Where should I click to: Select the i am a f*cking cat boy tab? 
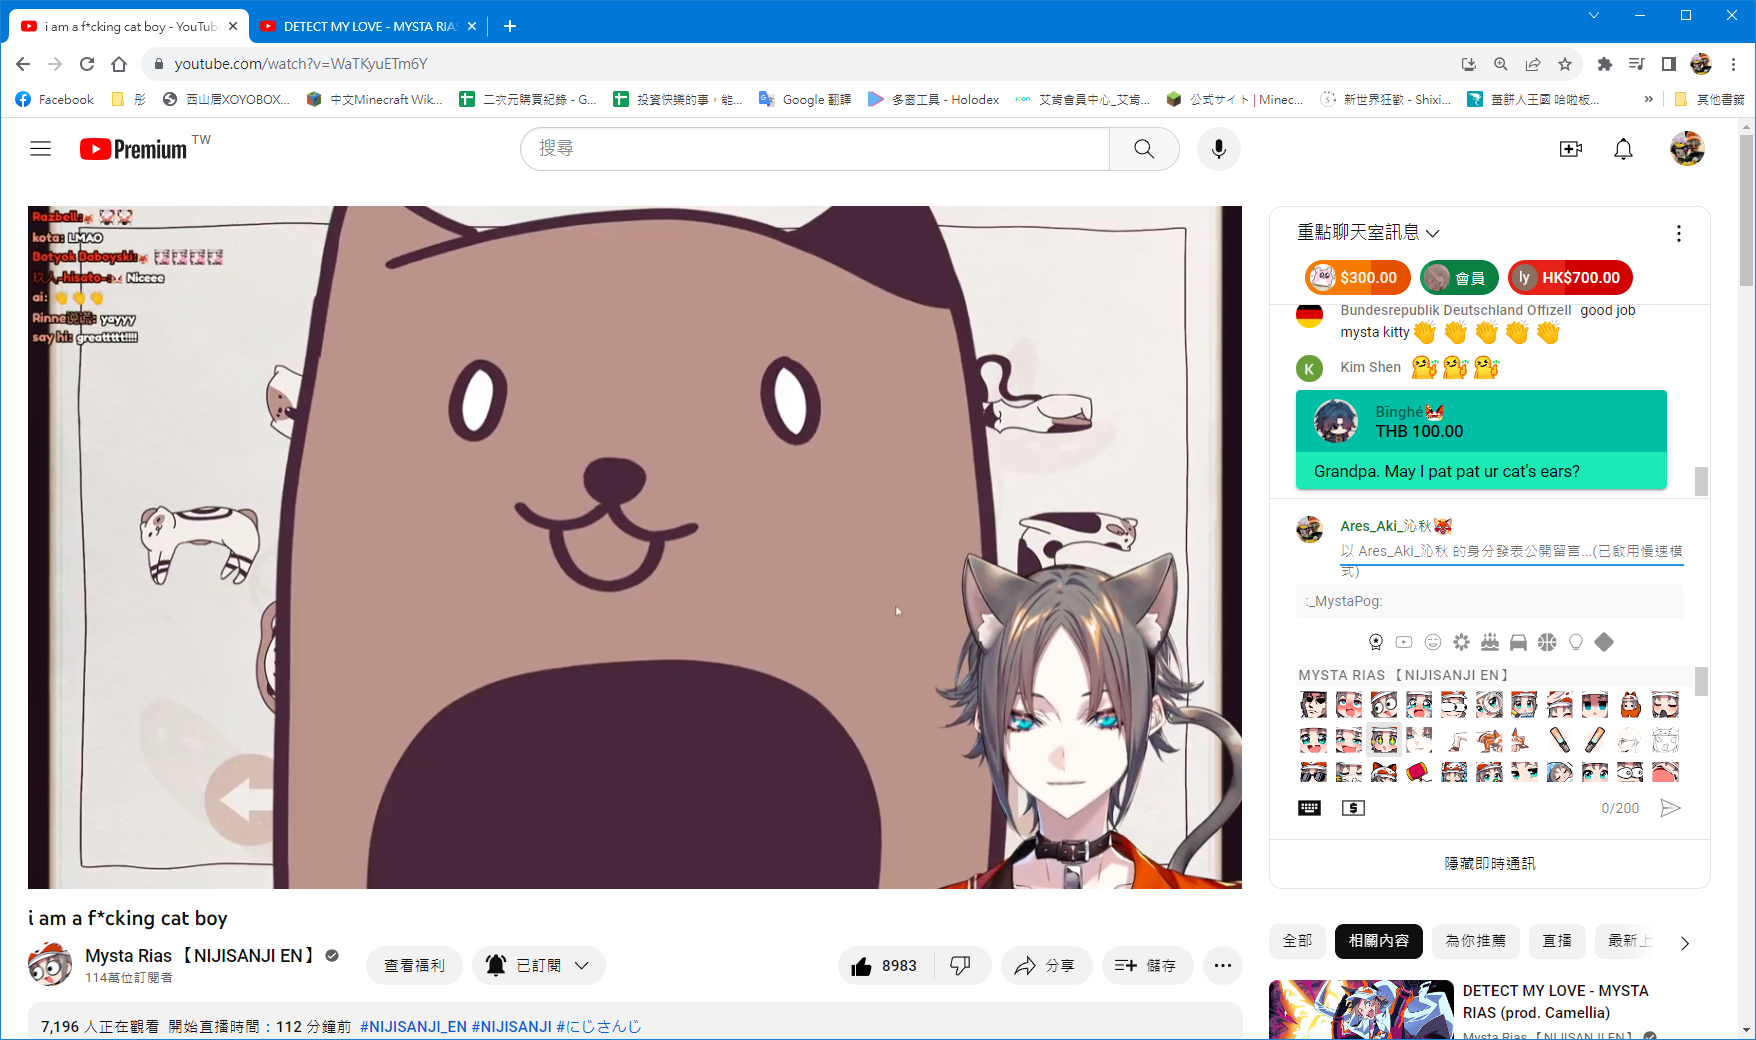pyautogui.click(x=129, y=26)
